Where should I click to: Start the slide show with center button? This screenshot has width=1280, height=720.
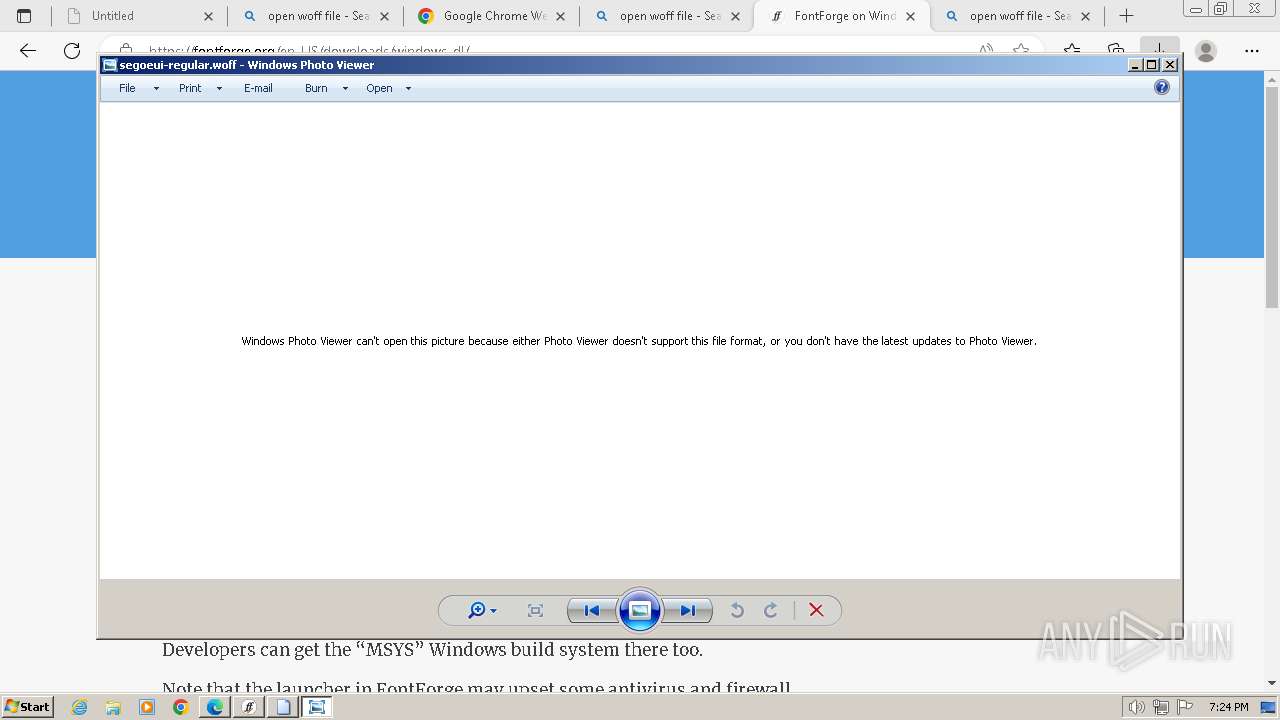[640, 610]
